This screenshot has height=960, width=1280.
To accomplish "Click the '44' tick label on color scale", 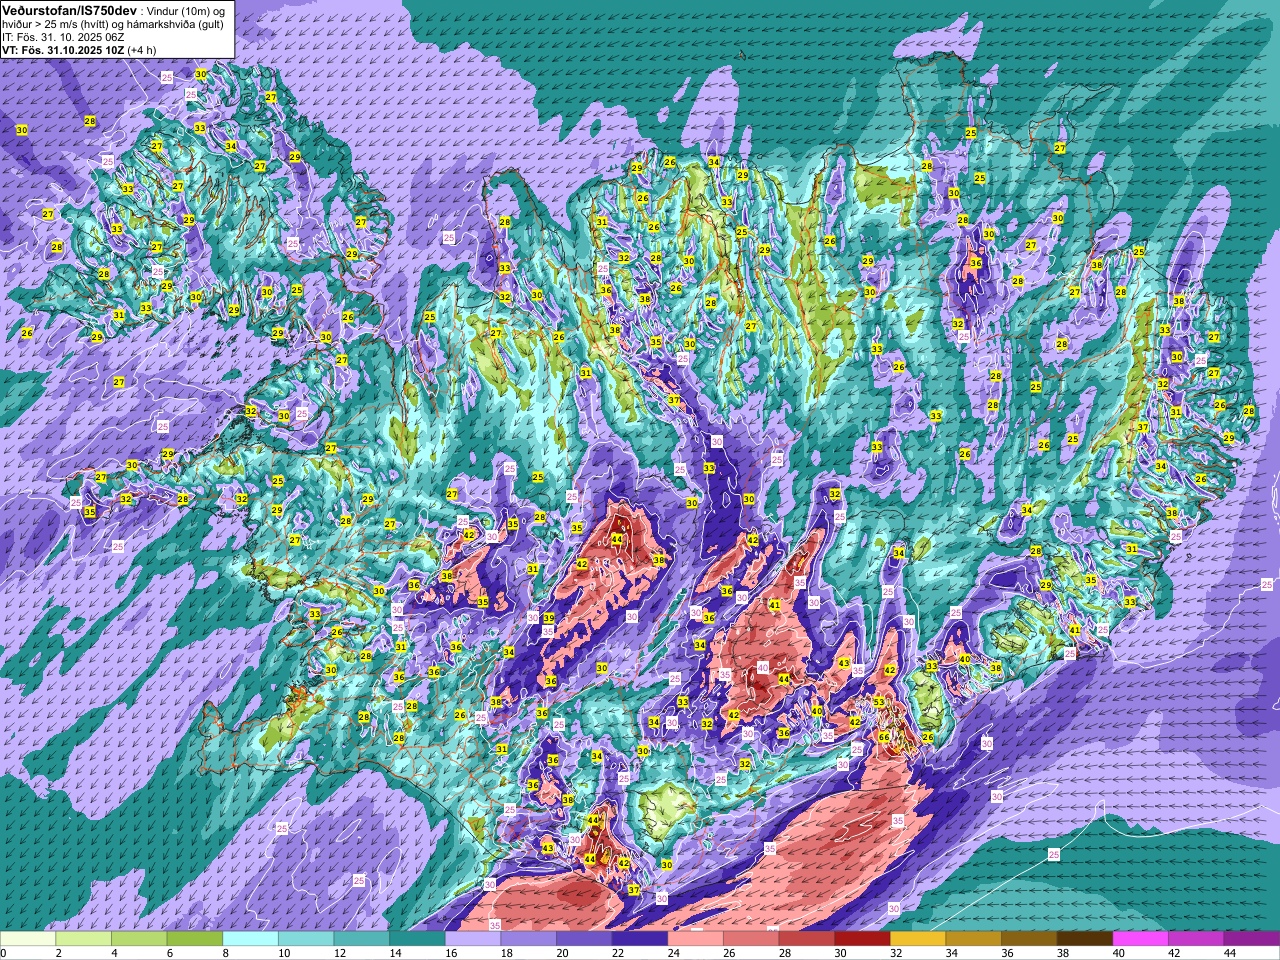I will [x=1229, y=953].
